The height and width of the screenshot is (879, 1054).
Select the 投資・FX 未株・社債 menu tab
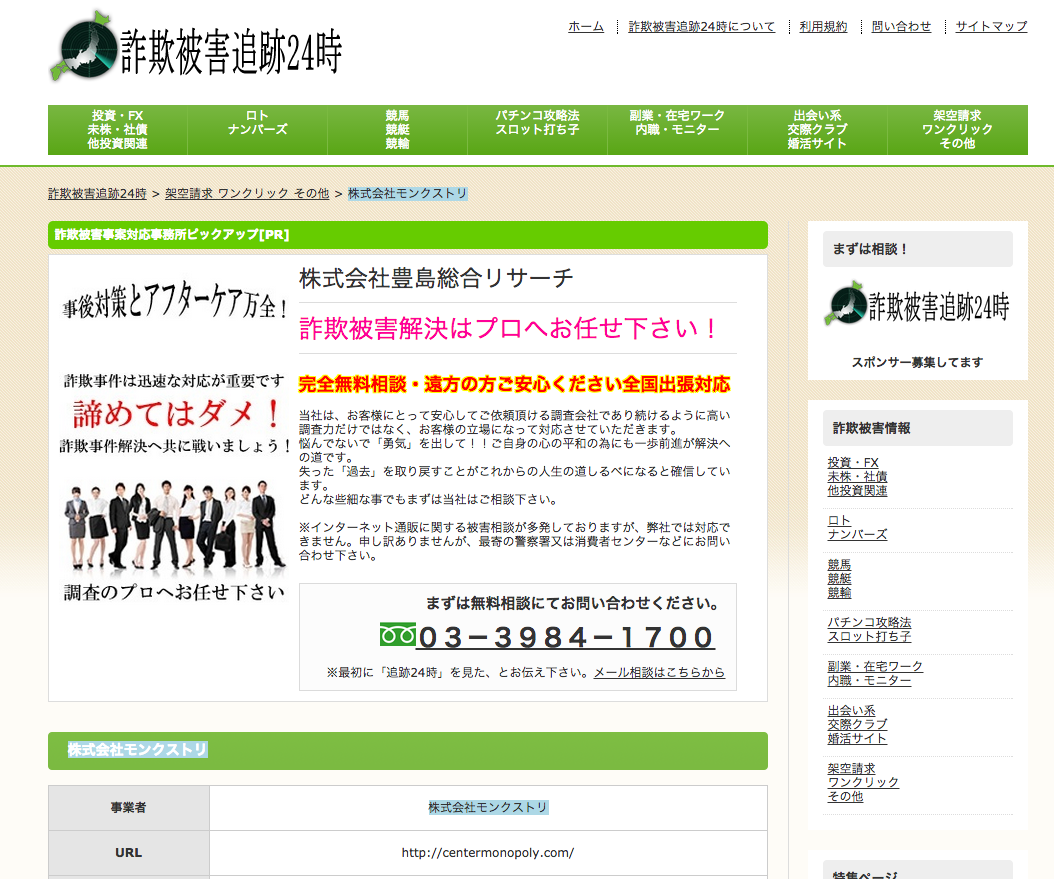coord(118,130)
